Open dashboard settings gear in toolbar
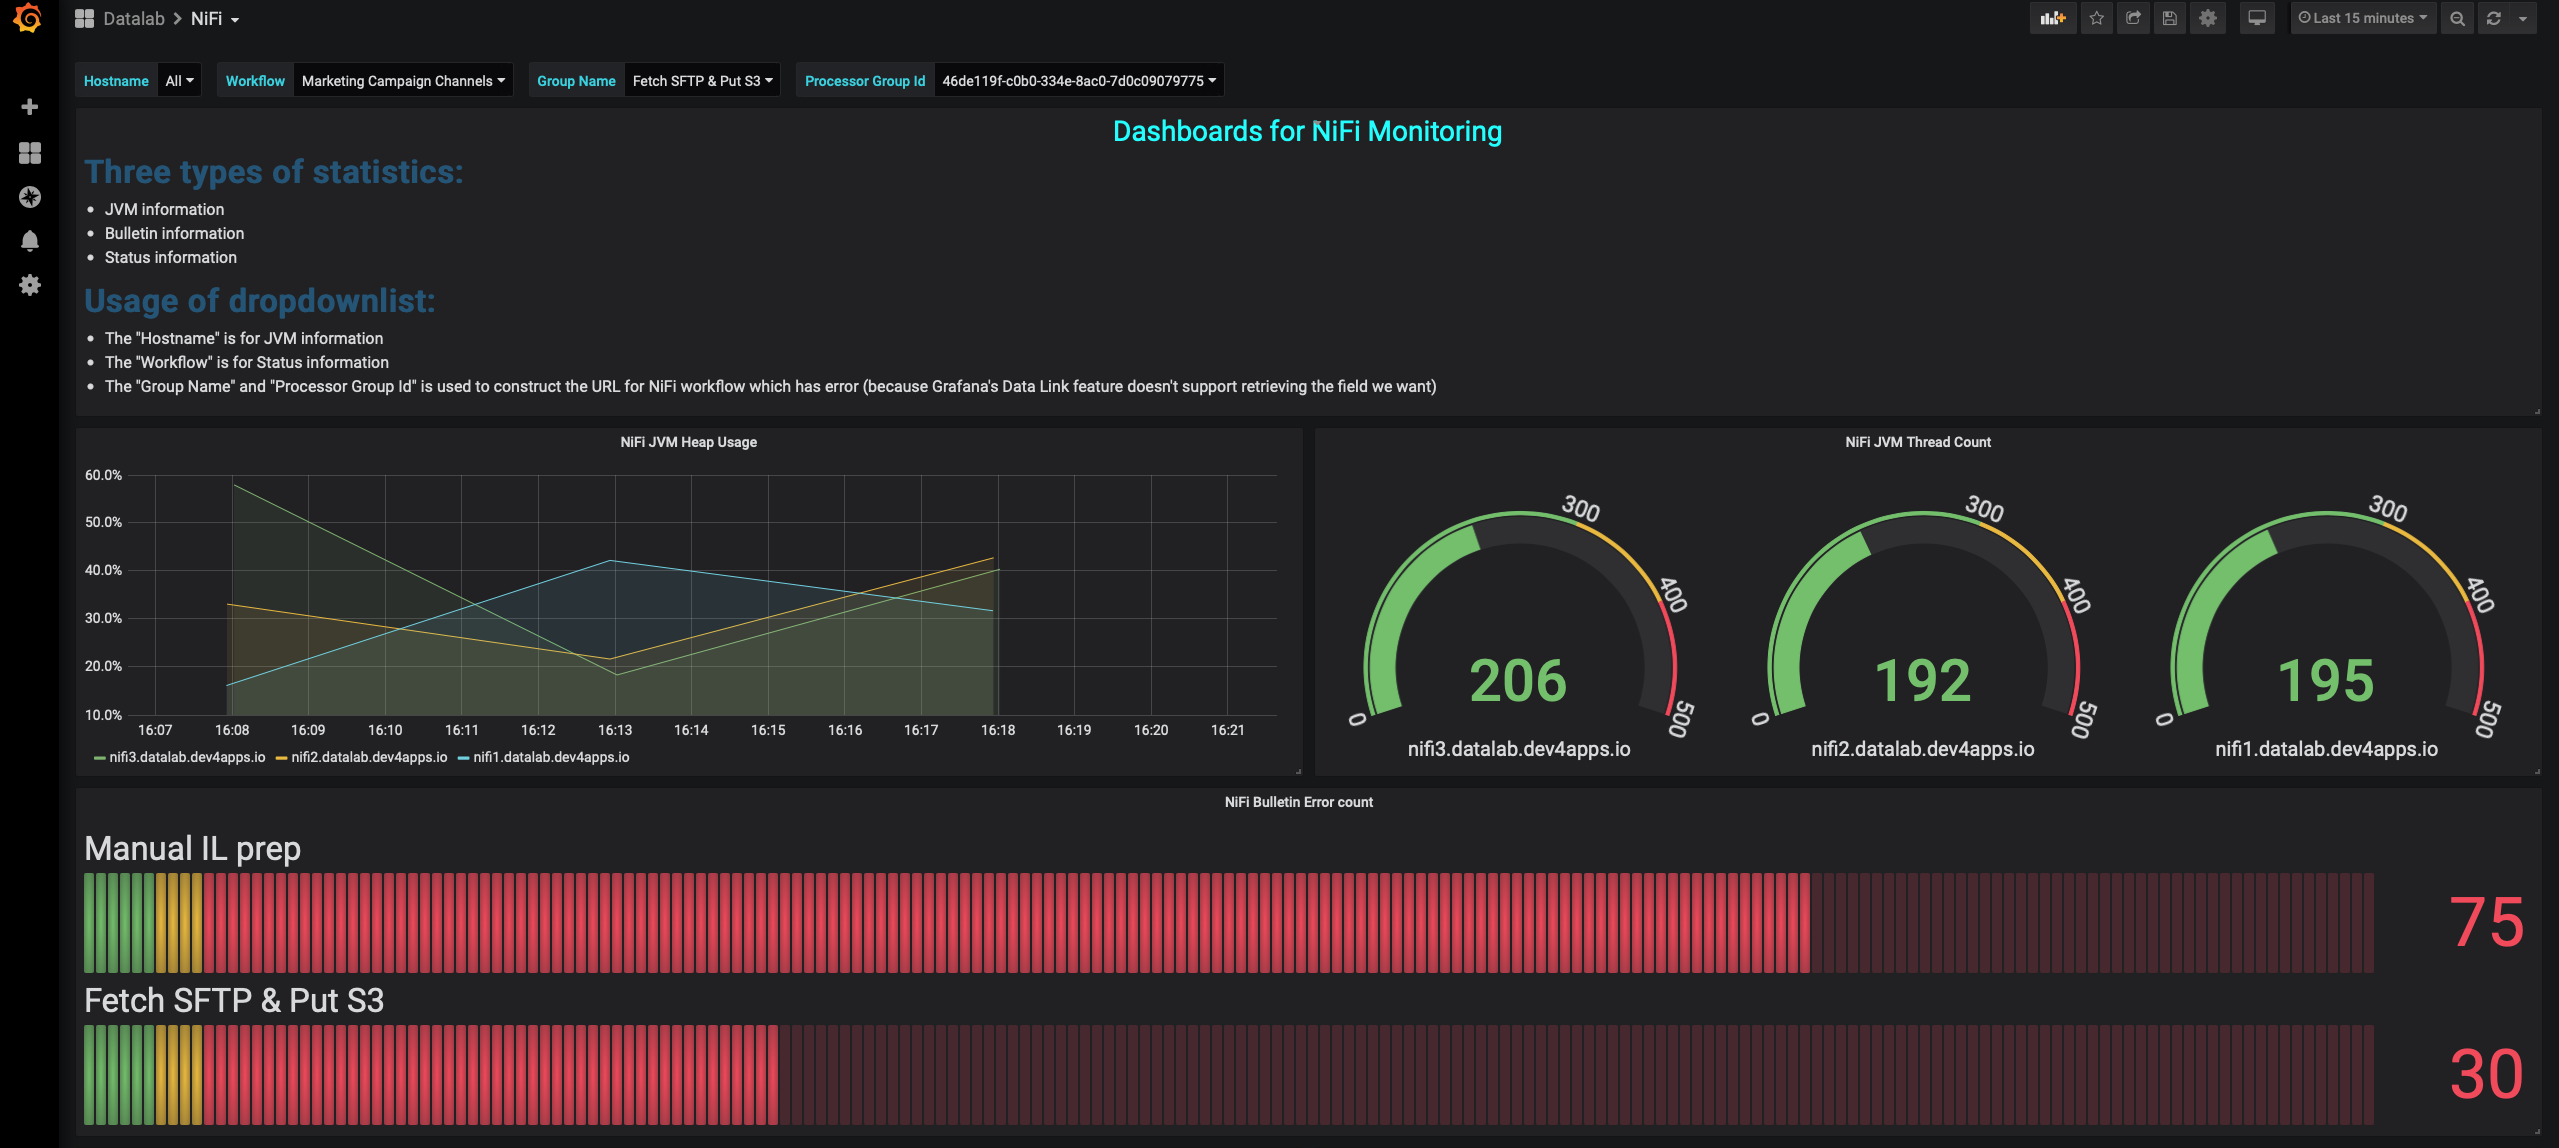 coord(2208,18)
